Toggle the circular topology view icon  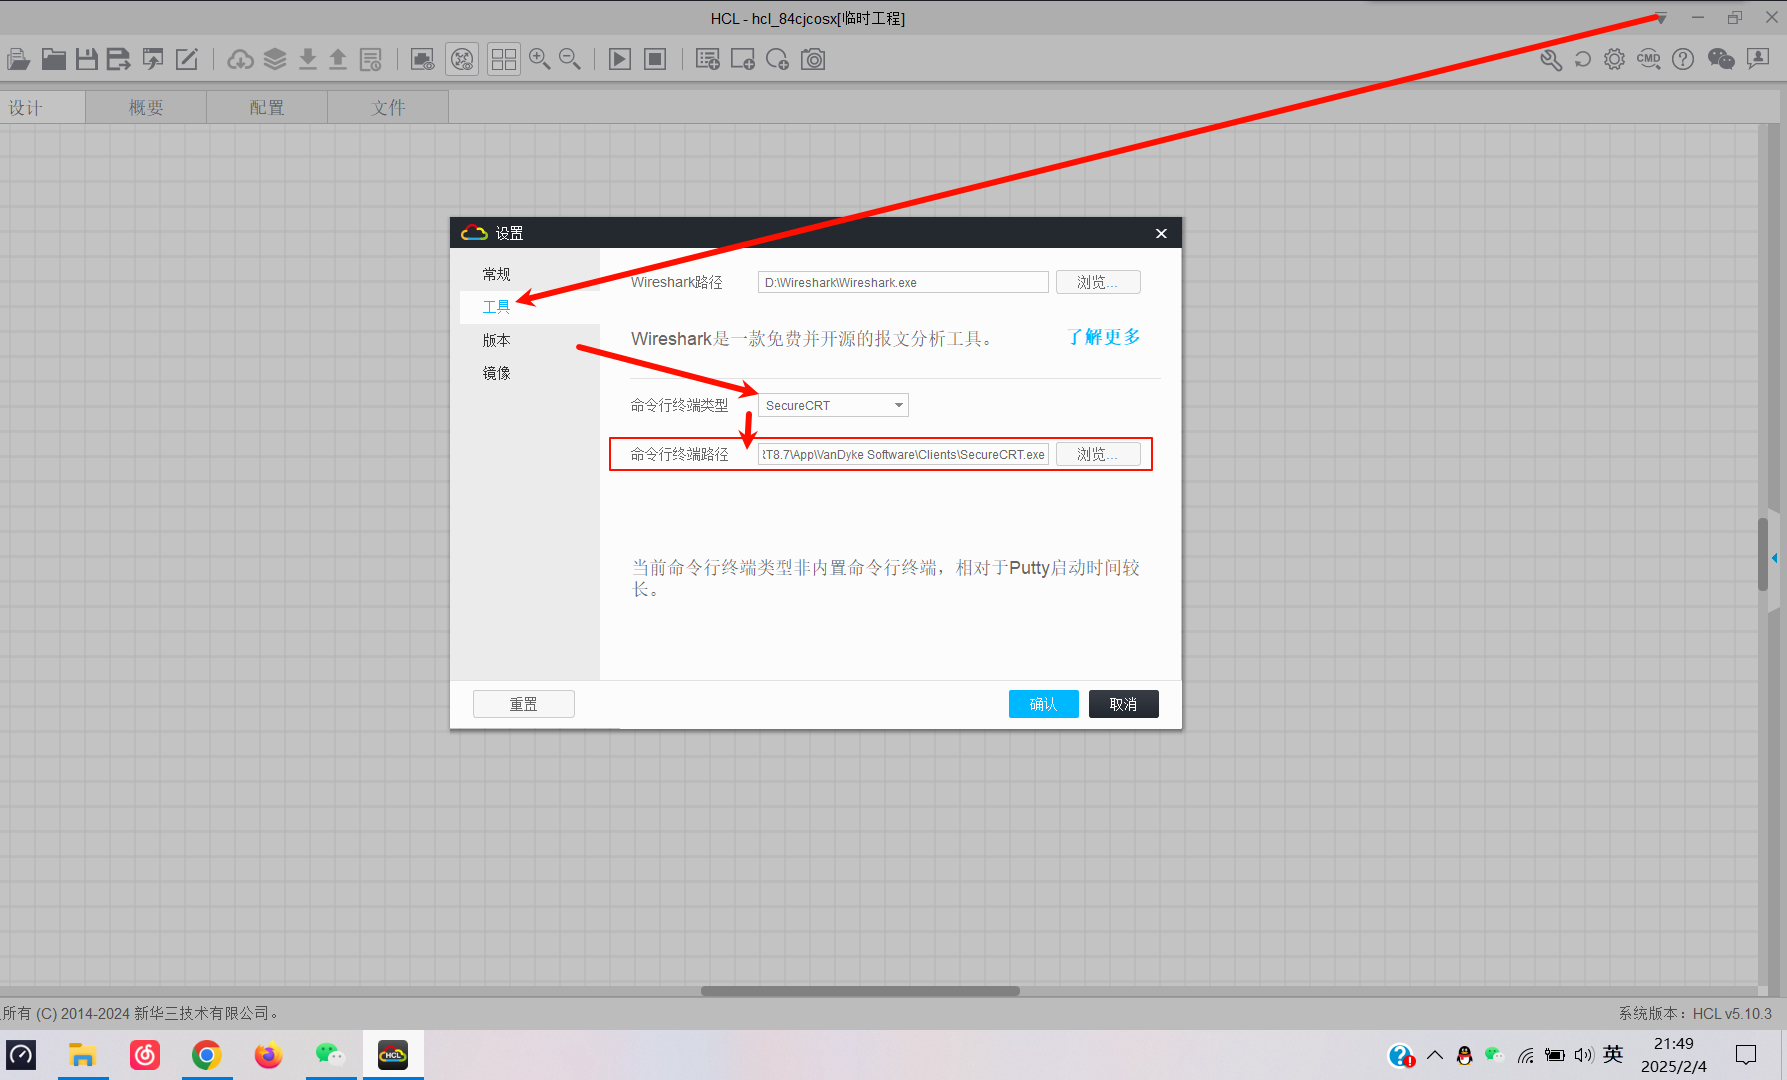click(462, 59)
